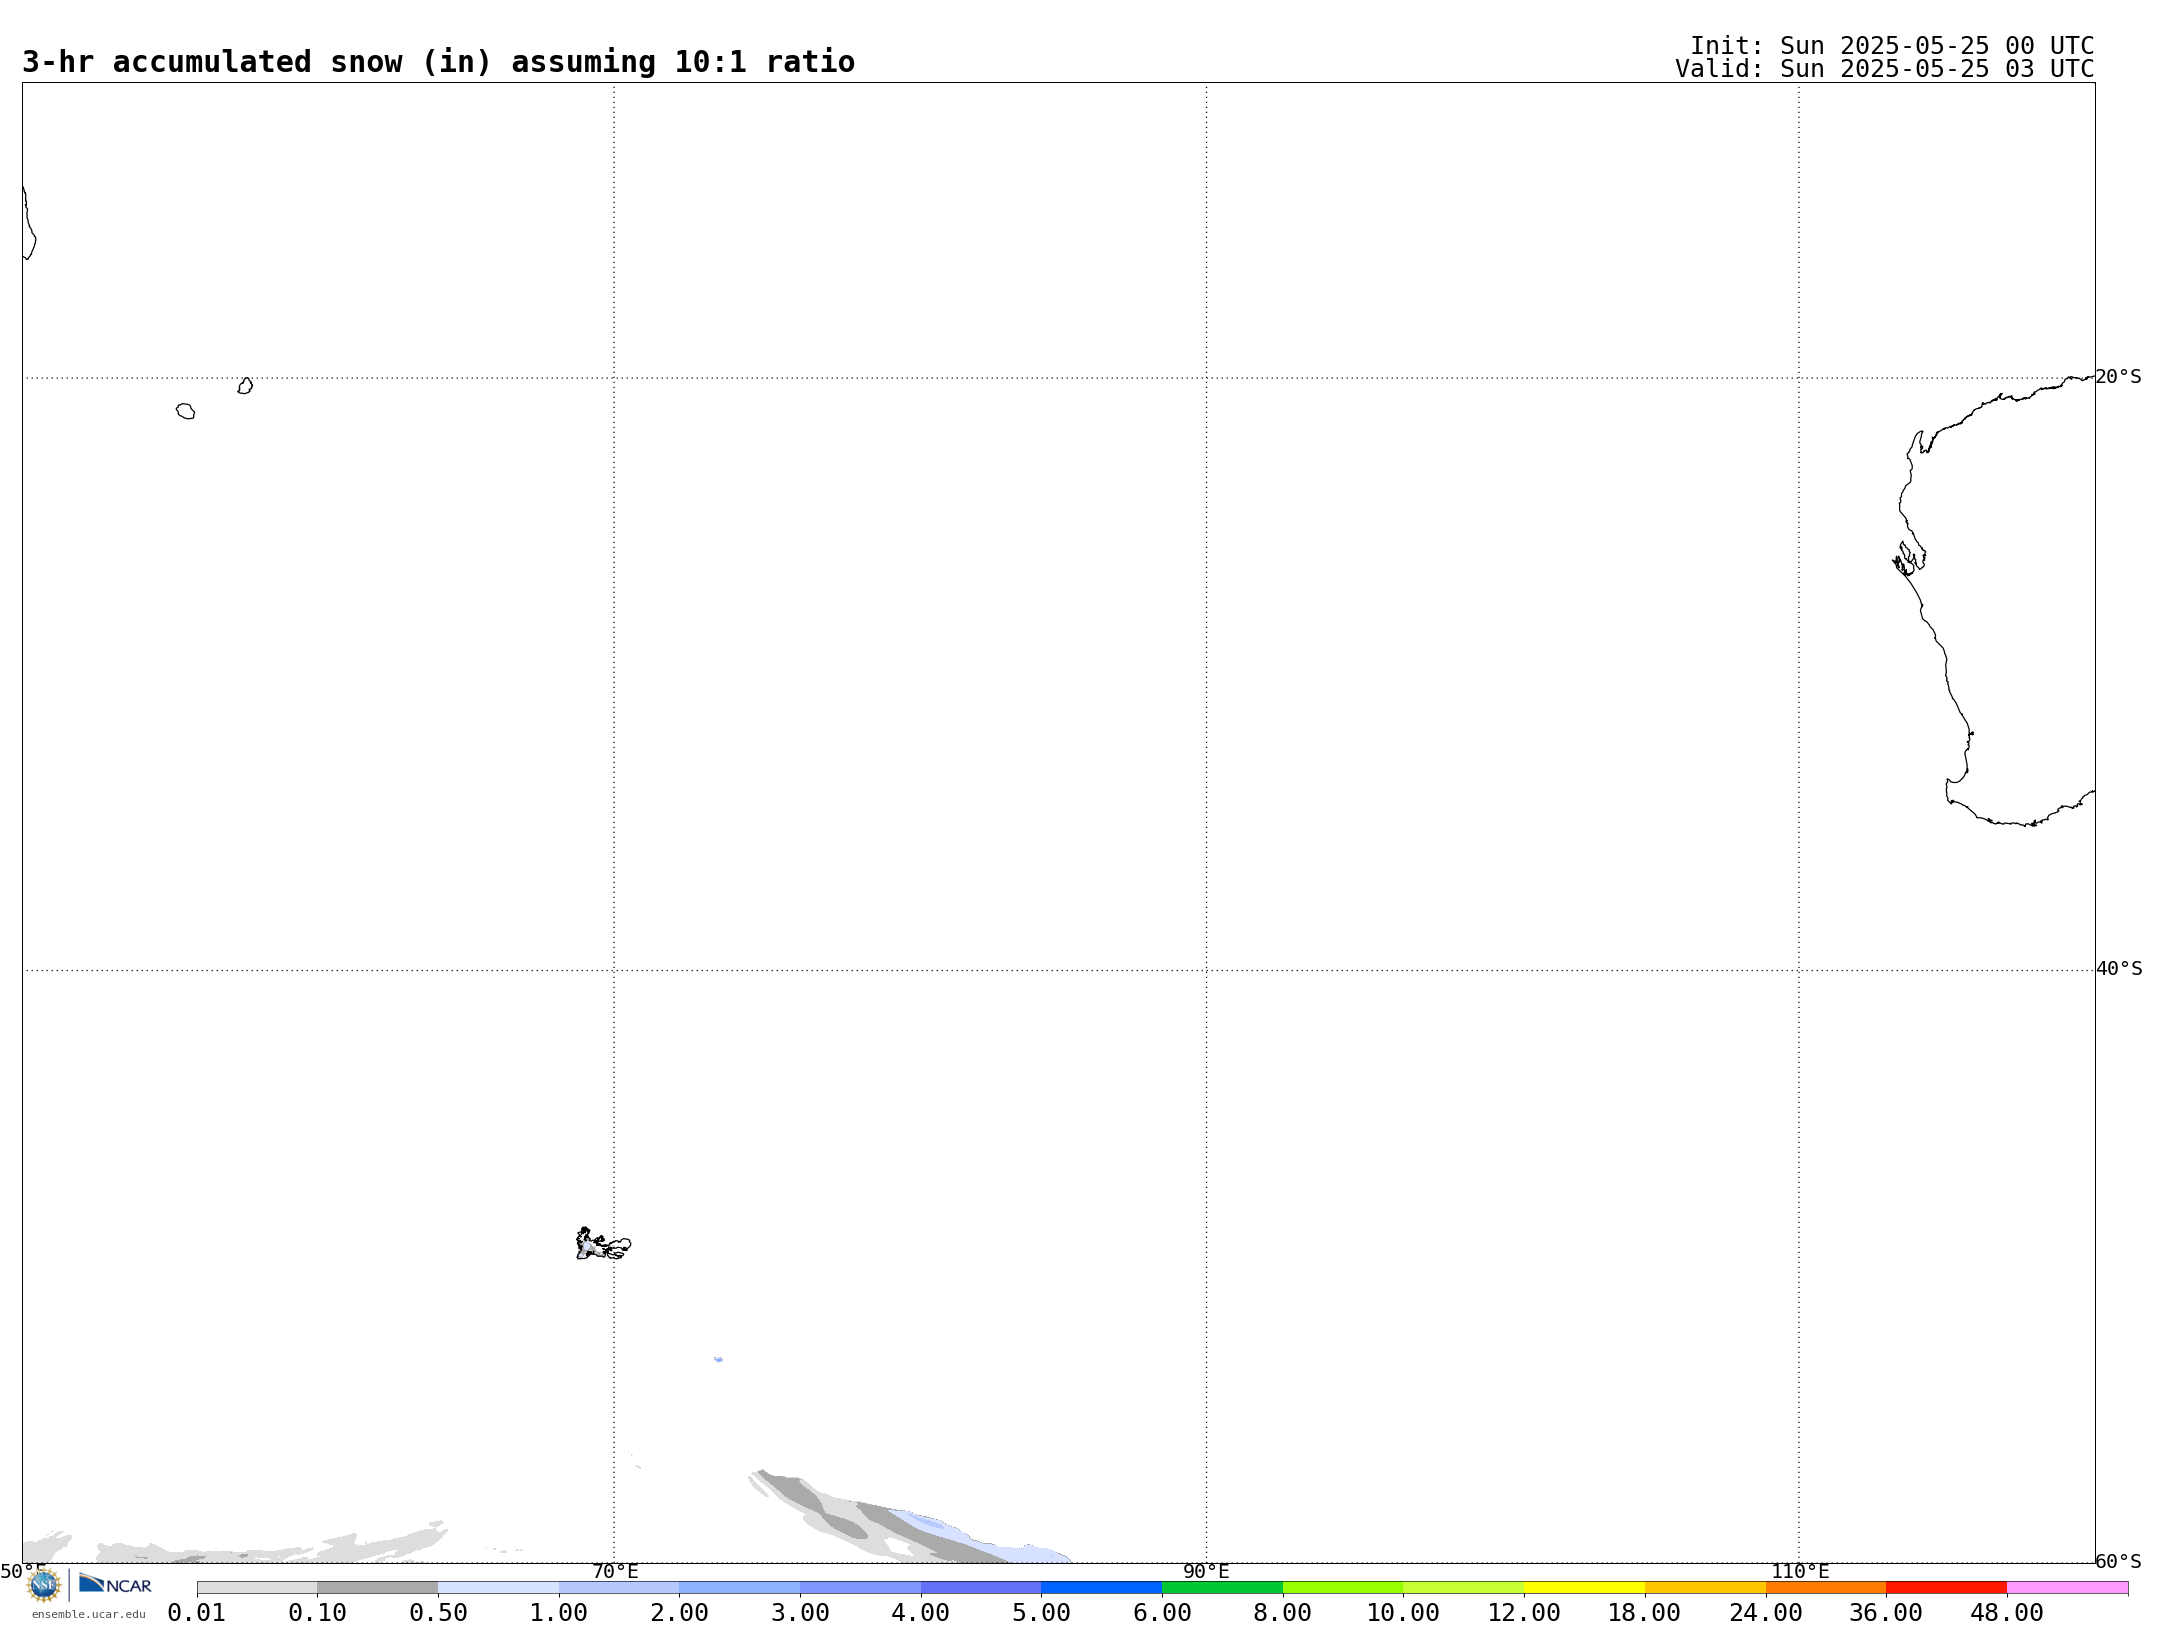Screen dimensions: 2160x1626
Task: Click the 60°S latitude label
Action: click(x=2118, y=1561)
